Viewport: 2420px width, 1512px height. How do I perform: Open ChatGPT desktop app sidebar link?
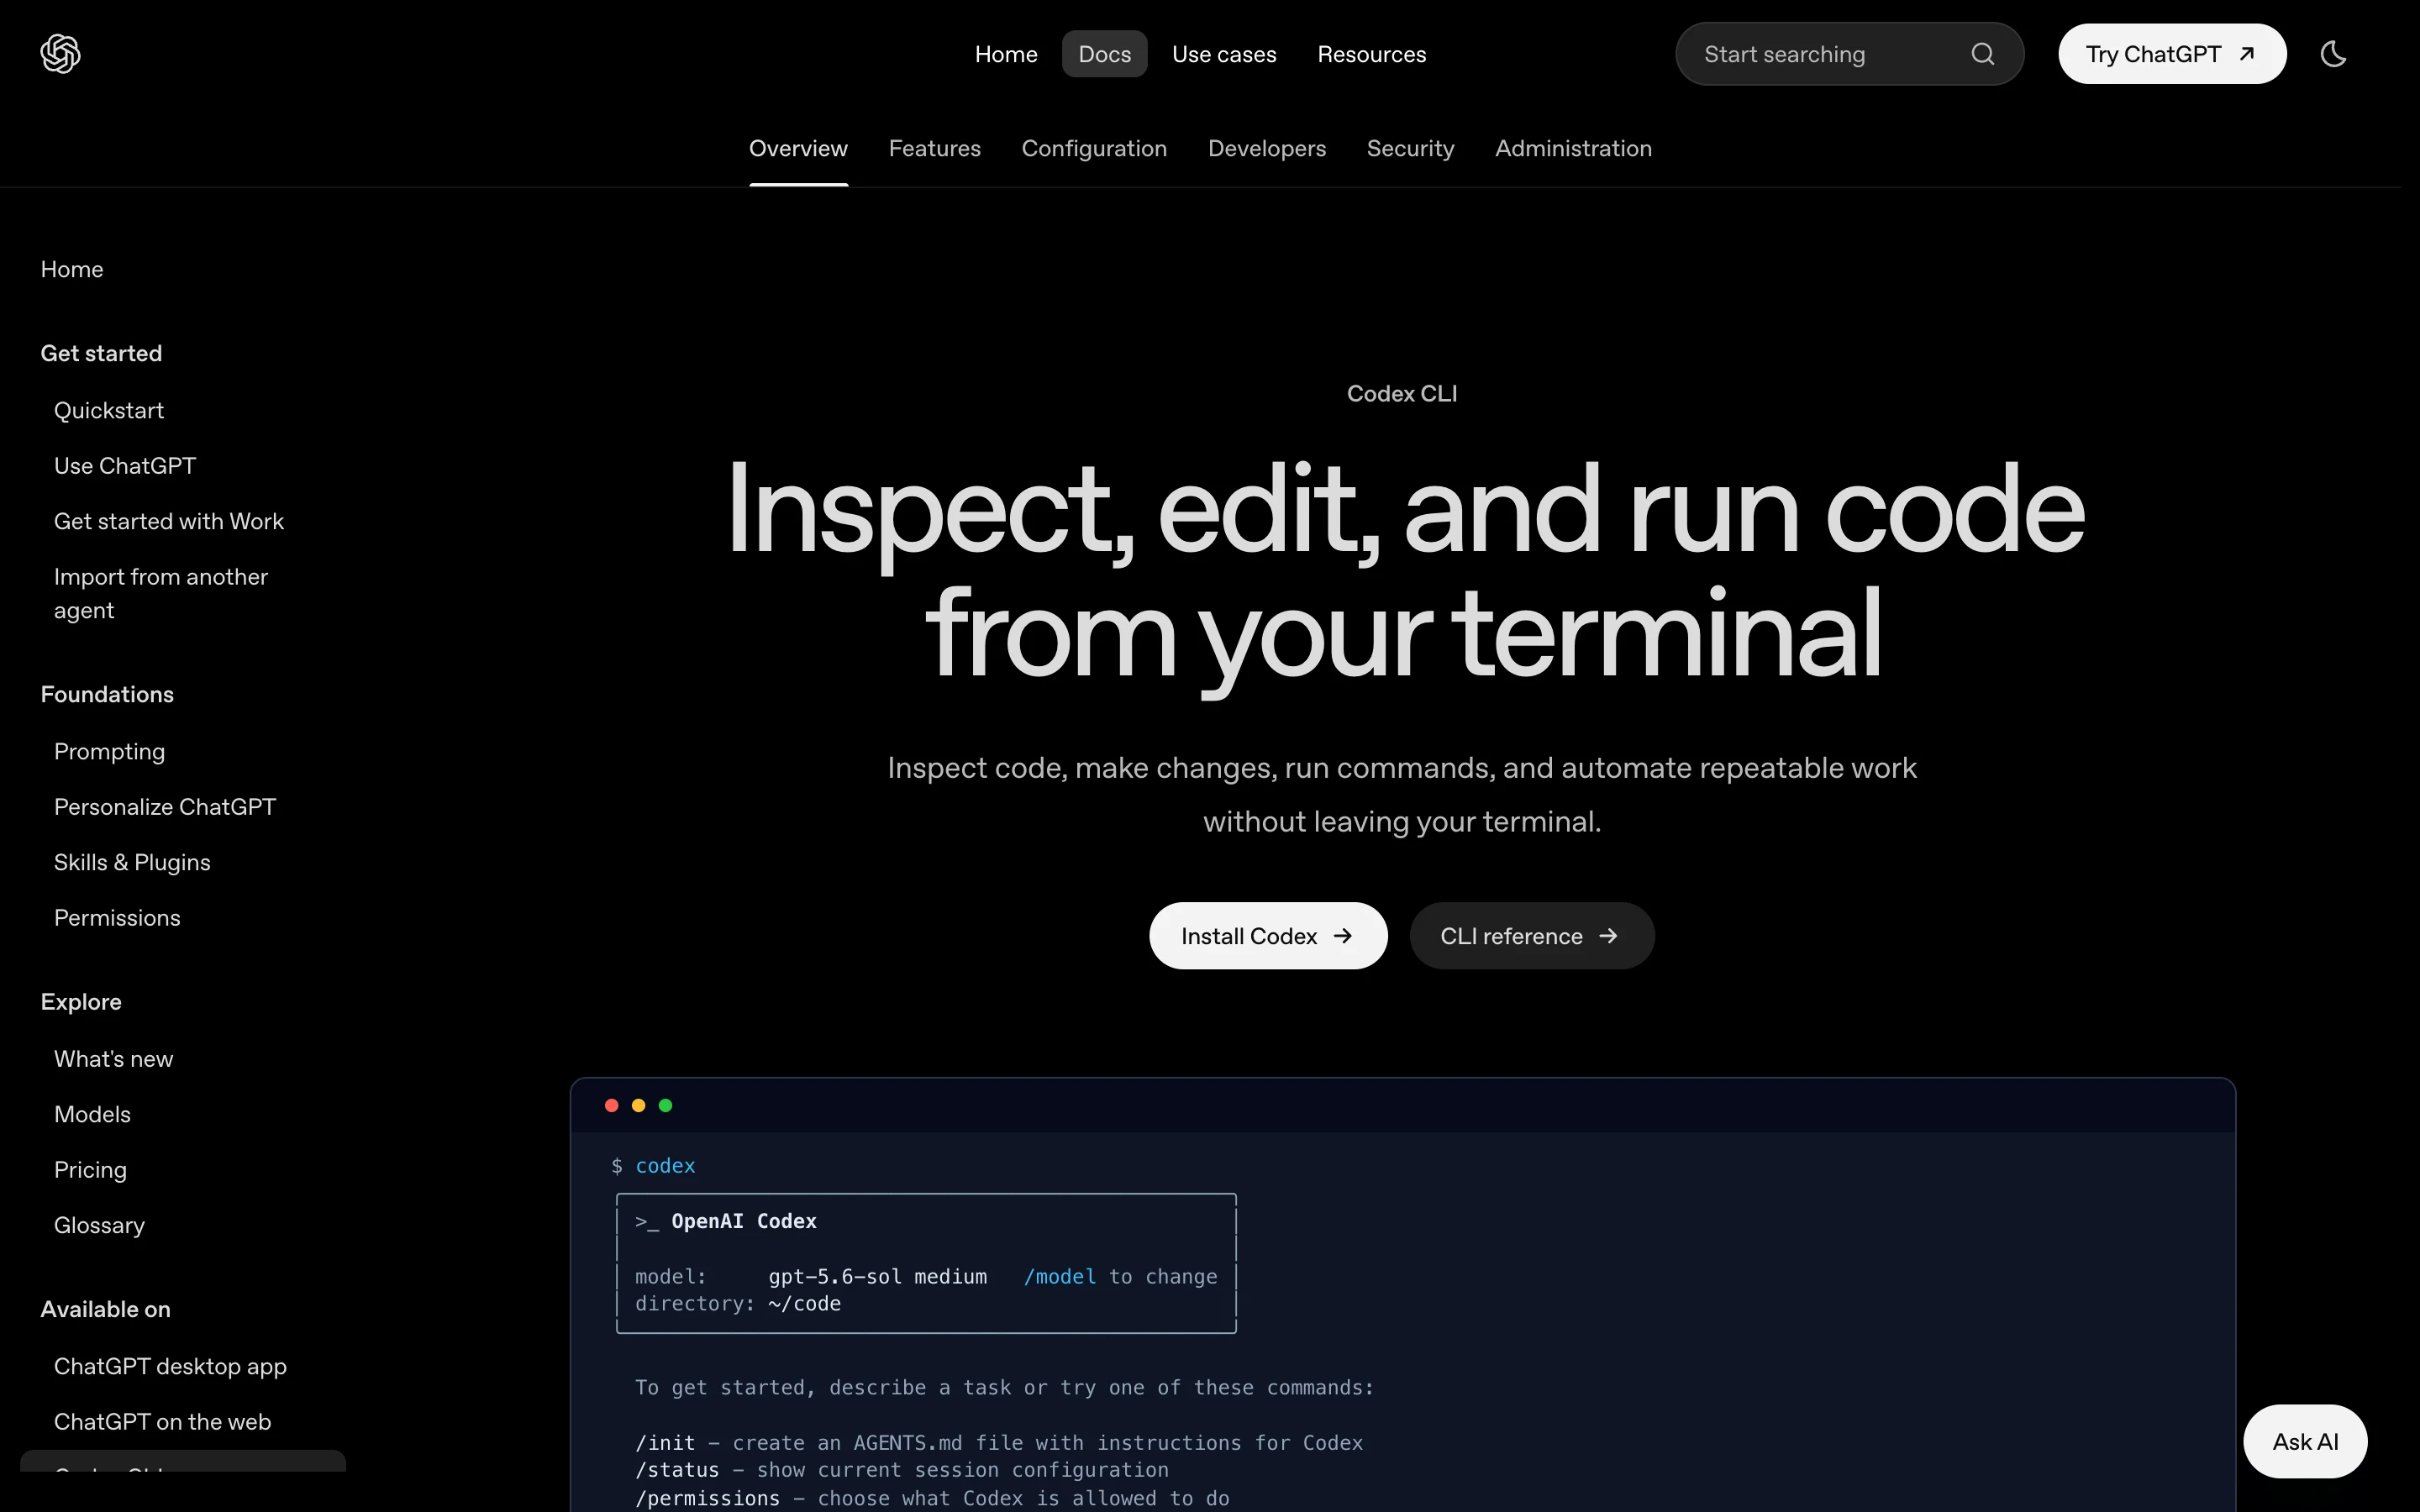tap(170, 1366)
